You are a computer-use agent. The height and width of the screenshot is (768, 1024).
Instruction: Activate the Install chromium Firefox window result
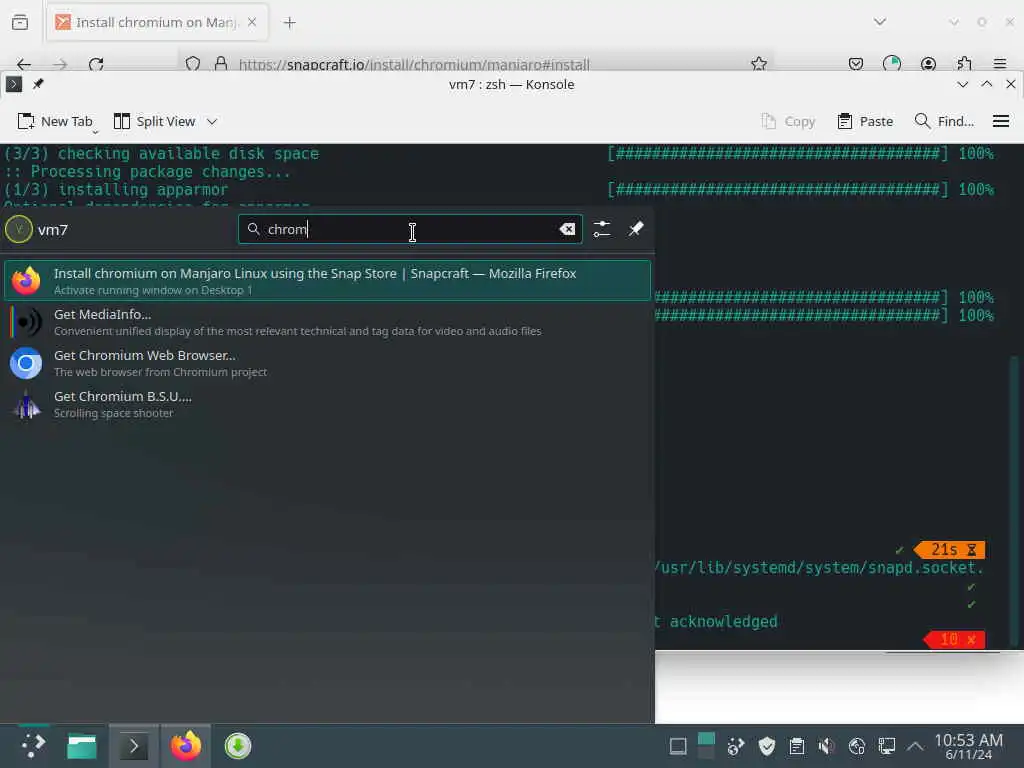pyautogui.click(x=327, y=281)
